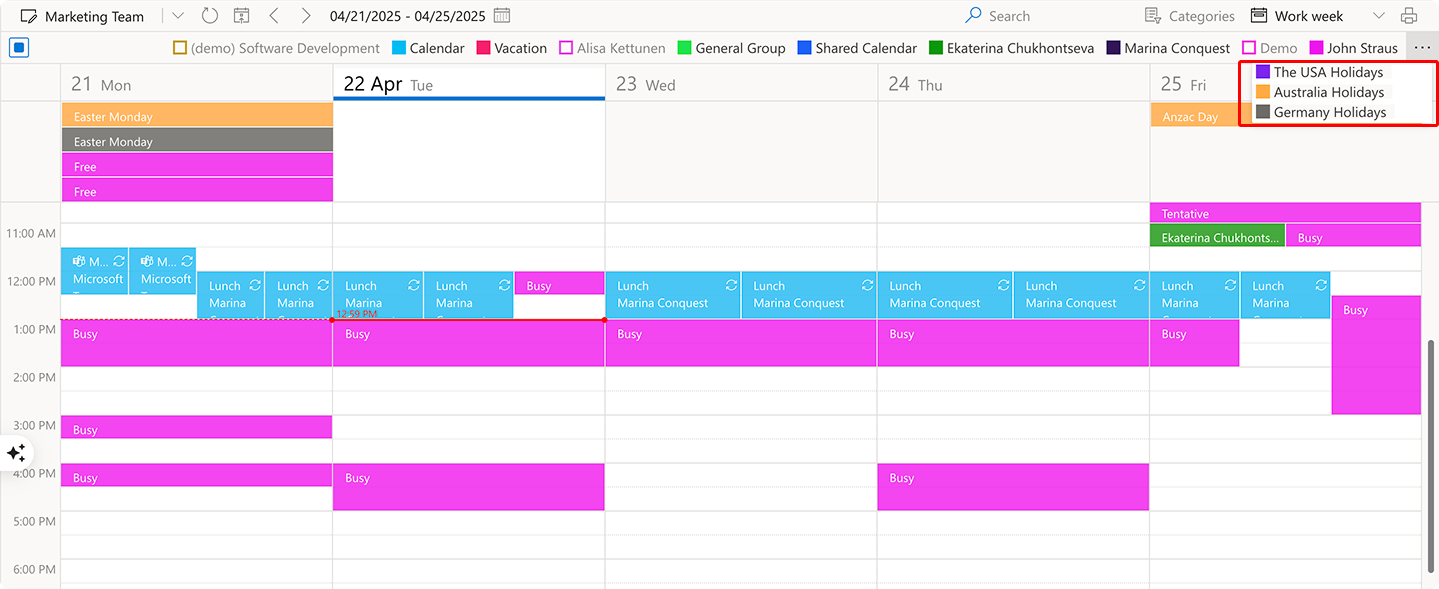The height and width of the screenshot is (589, 1439).
Task: Open Wednesday 1:00 PM Busy event
Action: click(x=741, y=343)
